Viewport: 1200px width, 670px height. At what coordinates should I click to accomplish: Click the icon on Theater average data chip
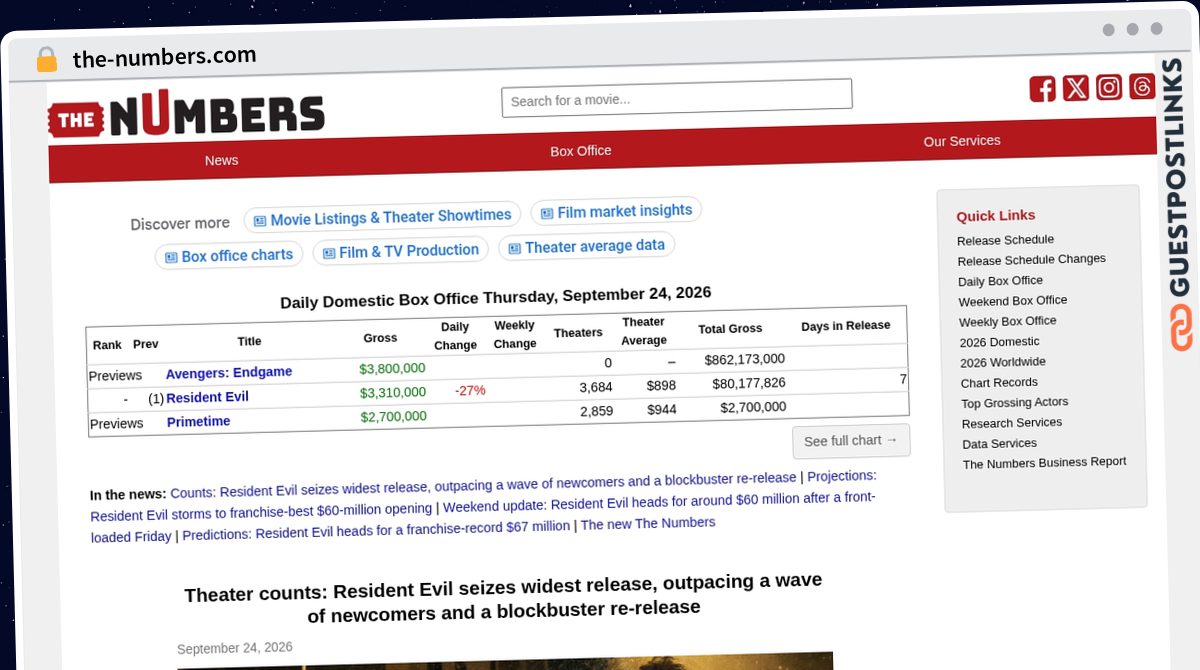coord(515,248)
